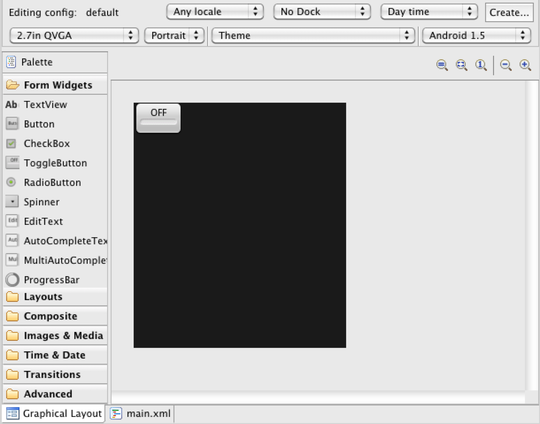Select the ProgressBar widget icon
540x424 pixels.
point(12,279)
